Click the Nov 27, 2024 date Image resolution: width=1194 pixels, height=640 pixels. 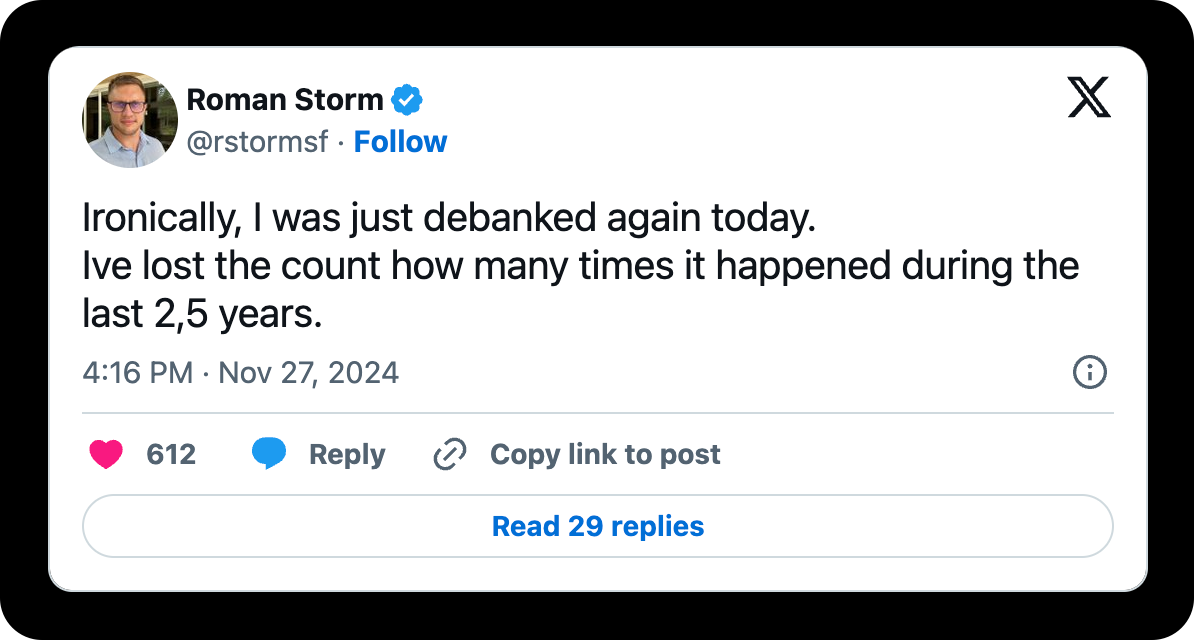308,373
